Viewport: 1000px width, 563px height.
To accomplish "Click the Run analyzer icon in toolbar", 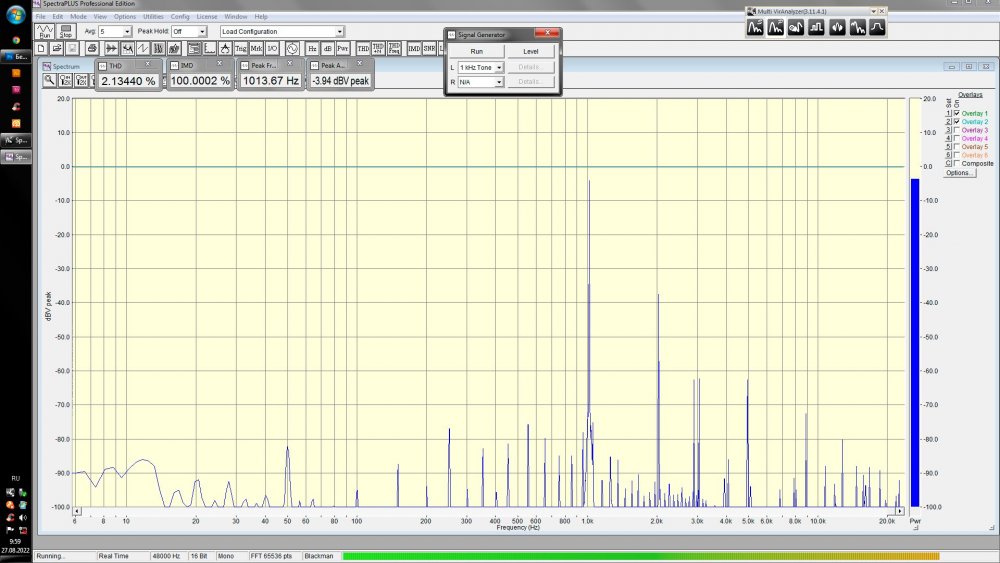I will point(43,31).
